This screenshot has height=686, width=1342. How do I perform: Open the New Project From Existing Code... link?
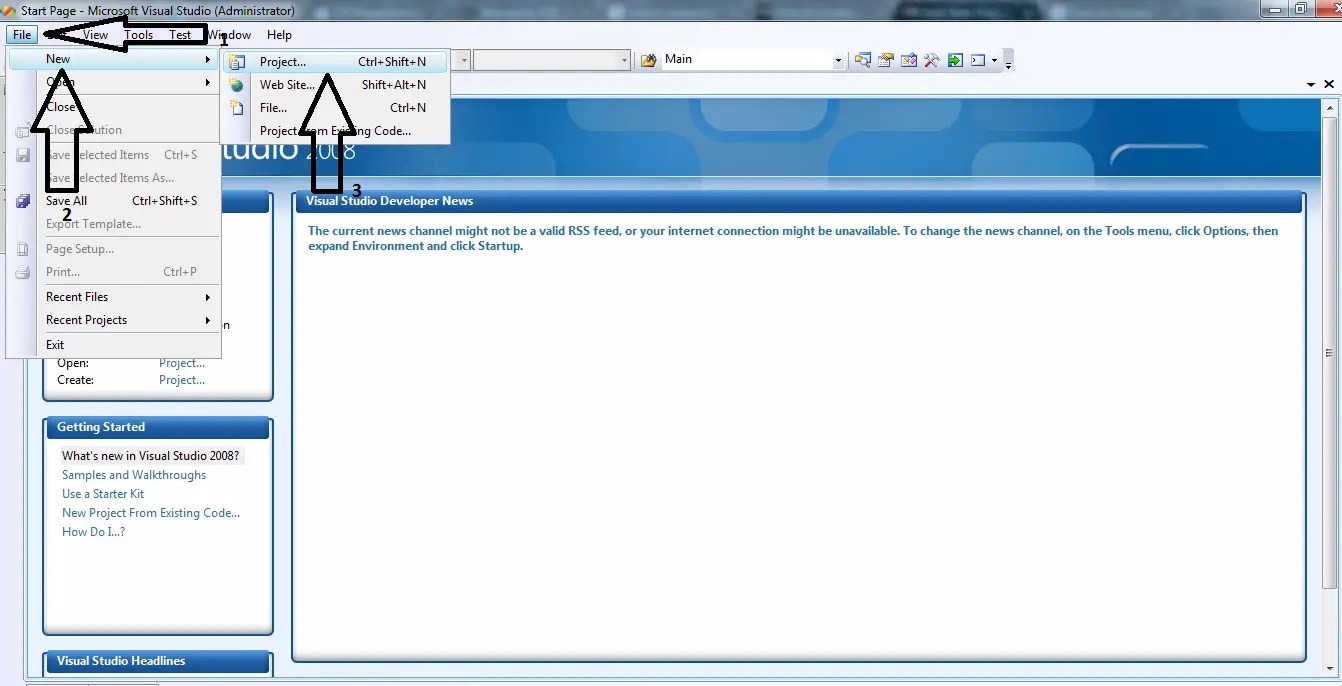coord(151,513)
